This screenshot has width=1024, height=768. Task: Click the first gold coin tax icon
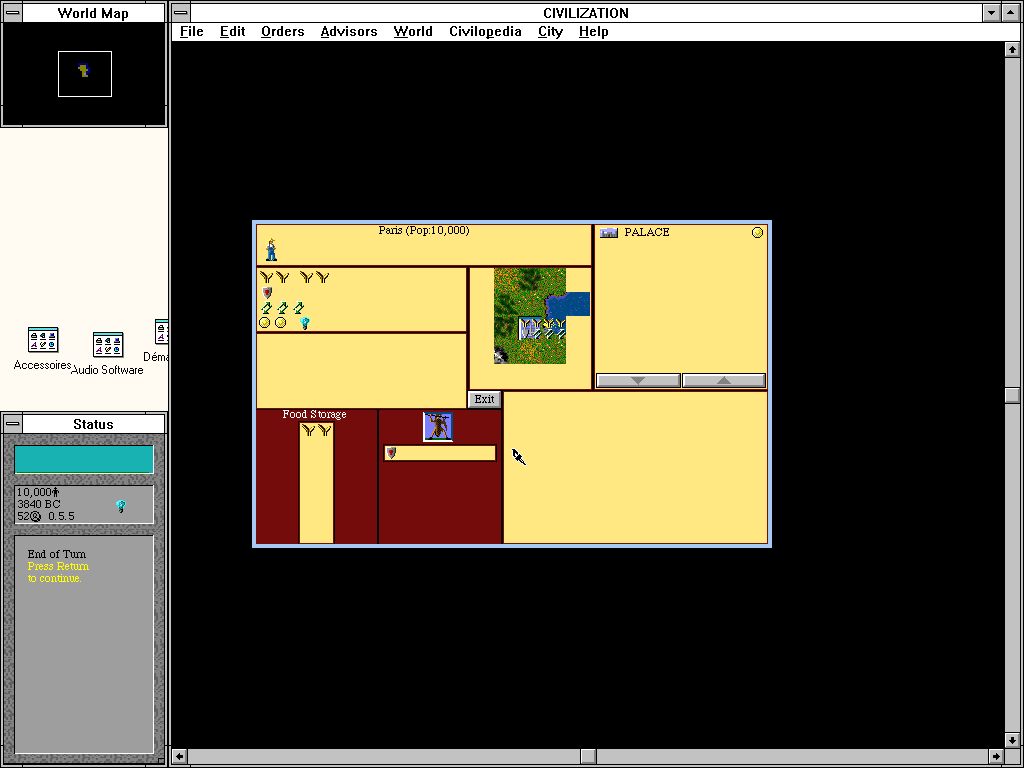point(264,323)
